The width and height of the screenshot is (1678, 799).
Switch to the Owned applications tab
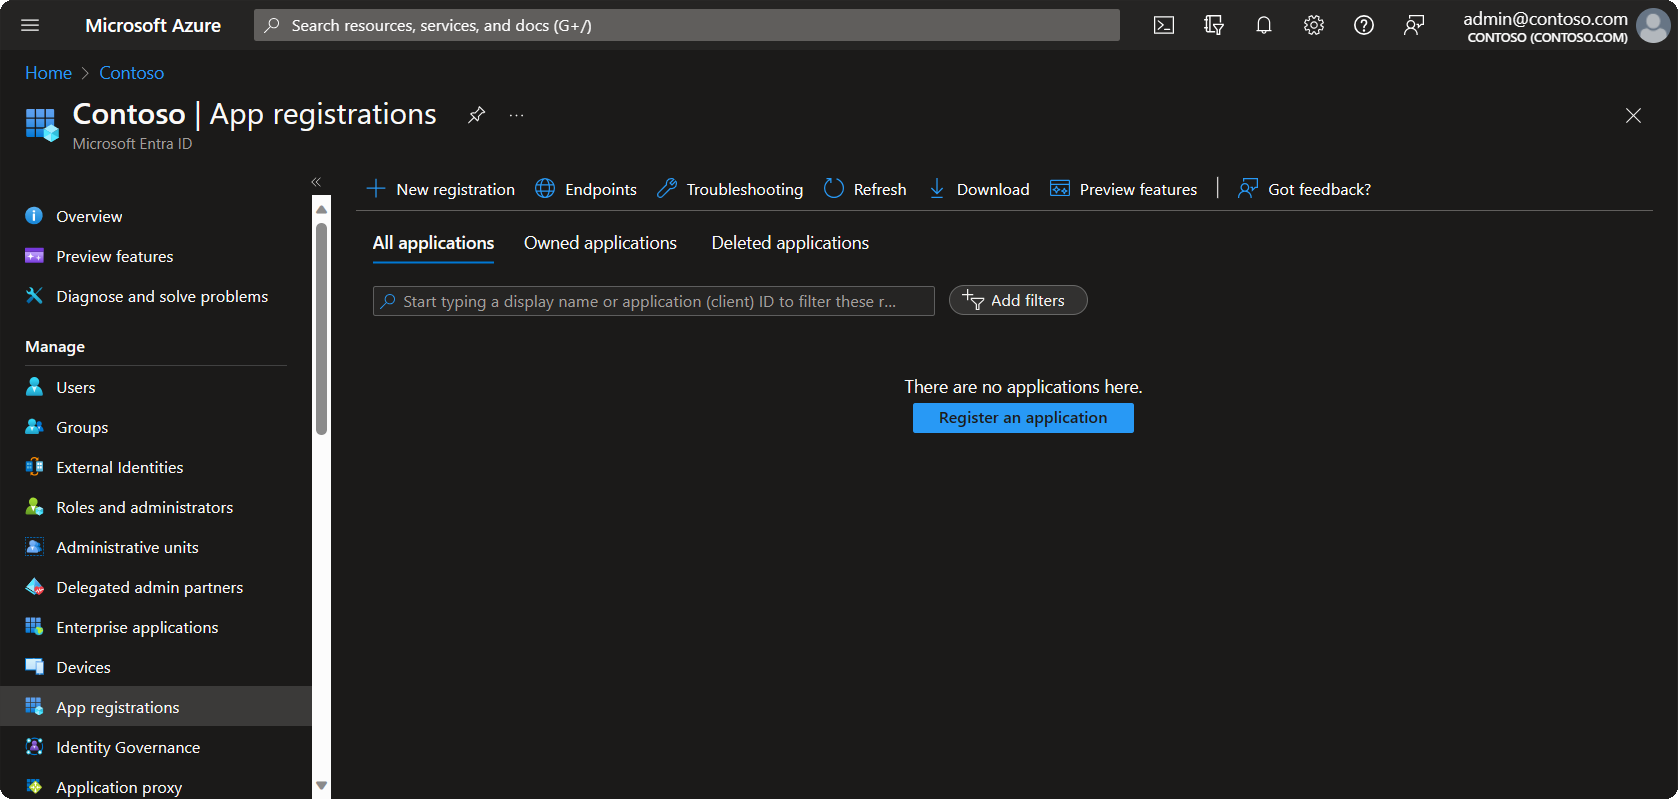pyautogui.click(x=600, y=243)
